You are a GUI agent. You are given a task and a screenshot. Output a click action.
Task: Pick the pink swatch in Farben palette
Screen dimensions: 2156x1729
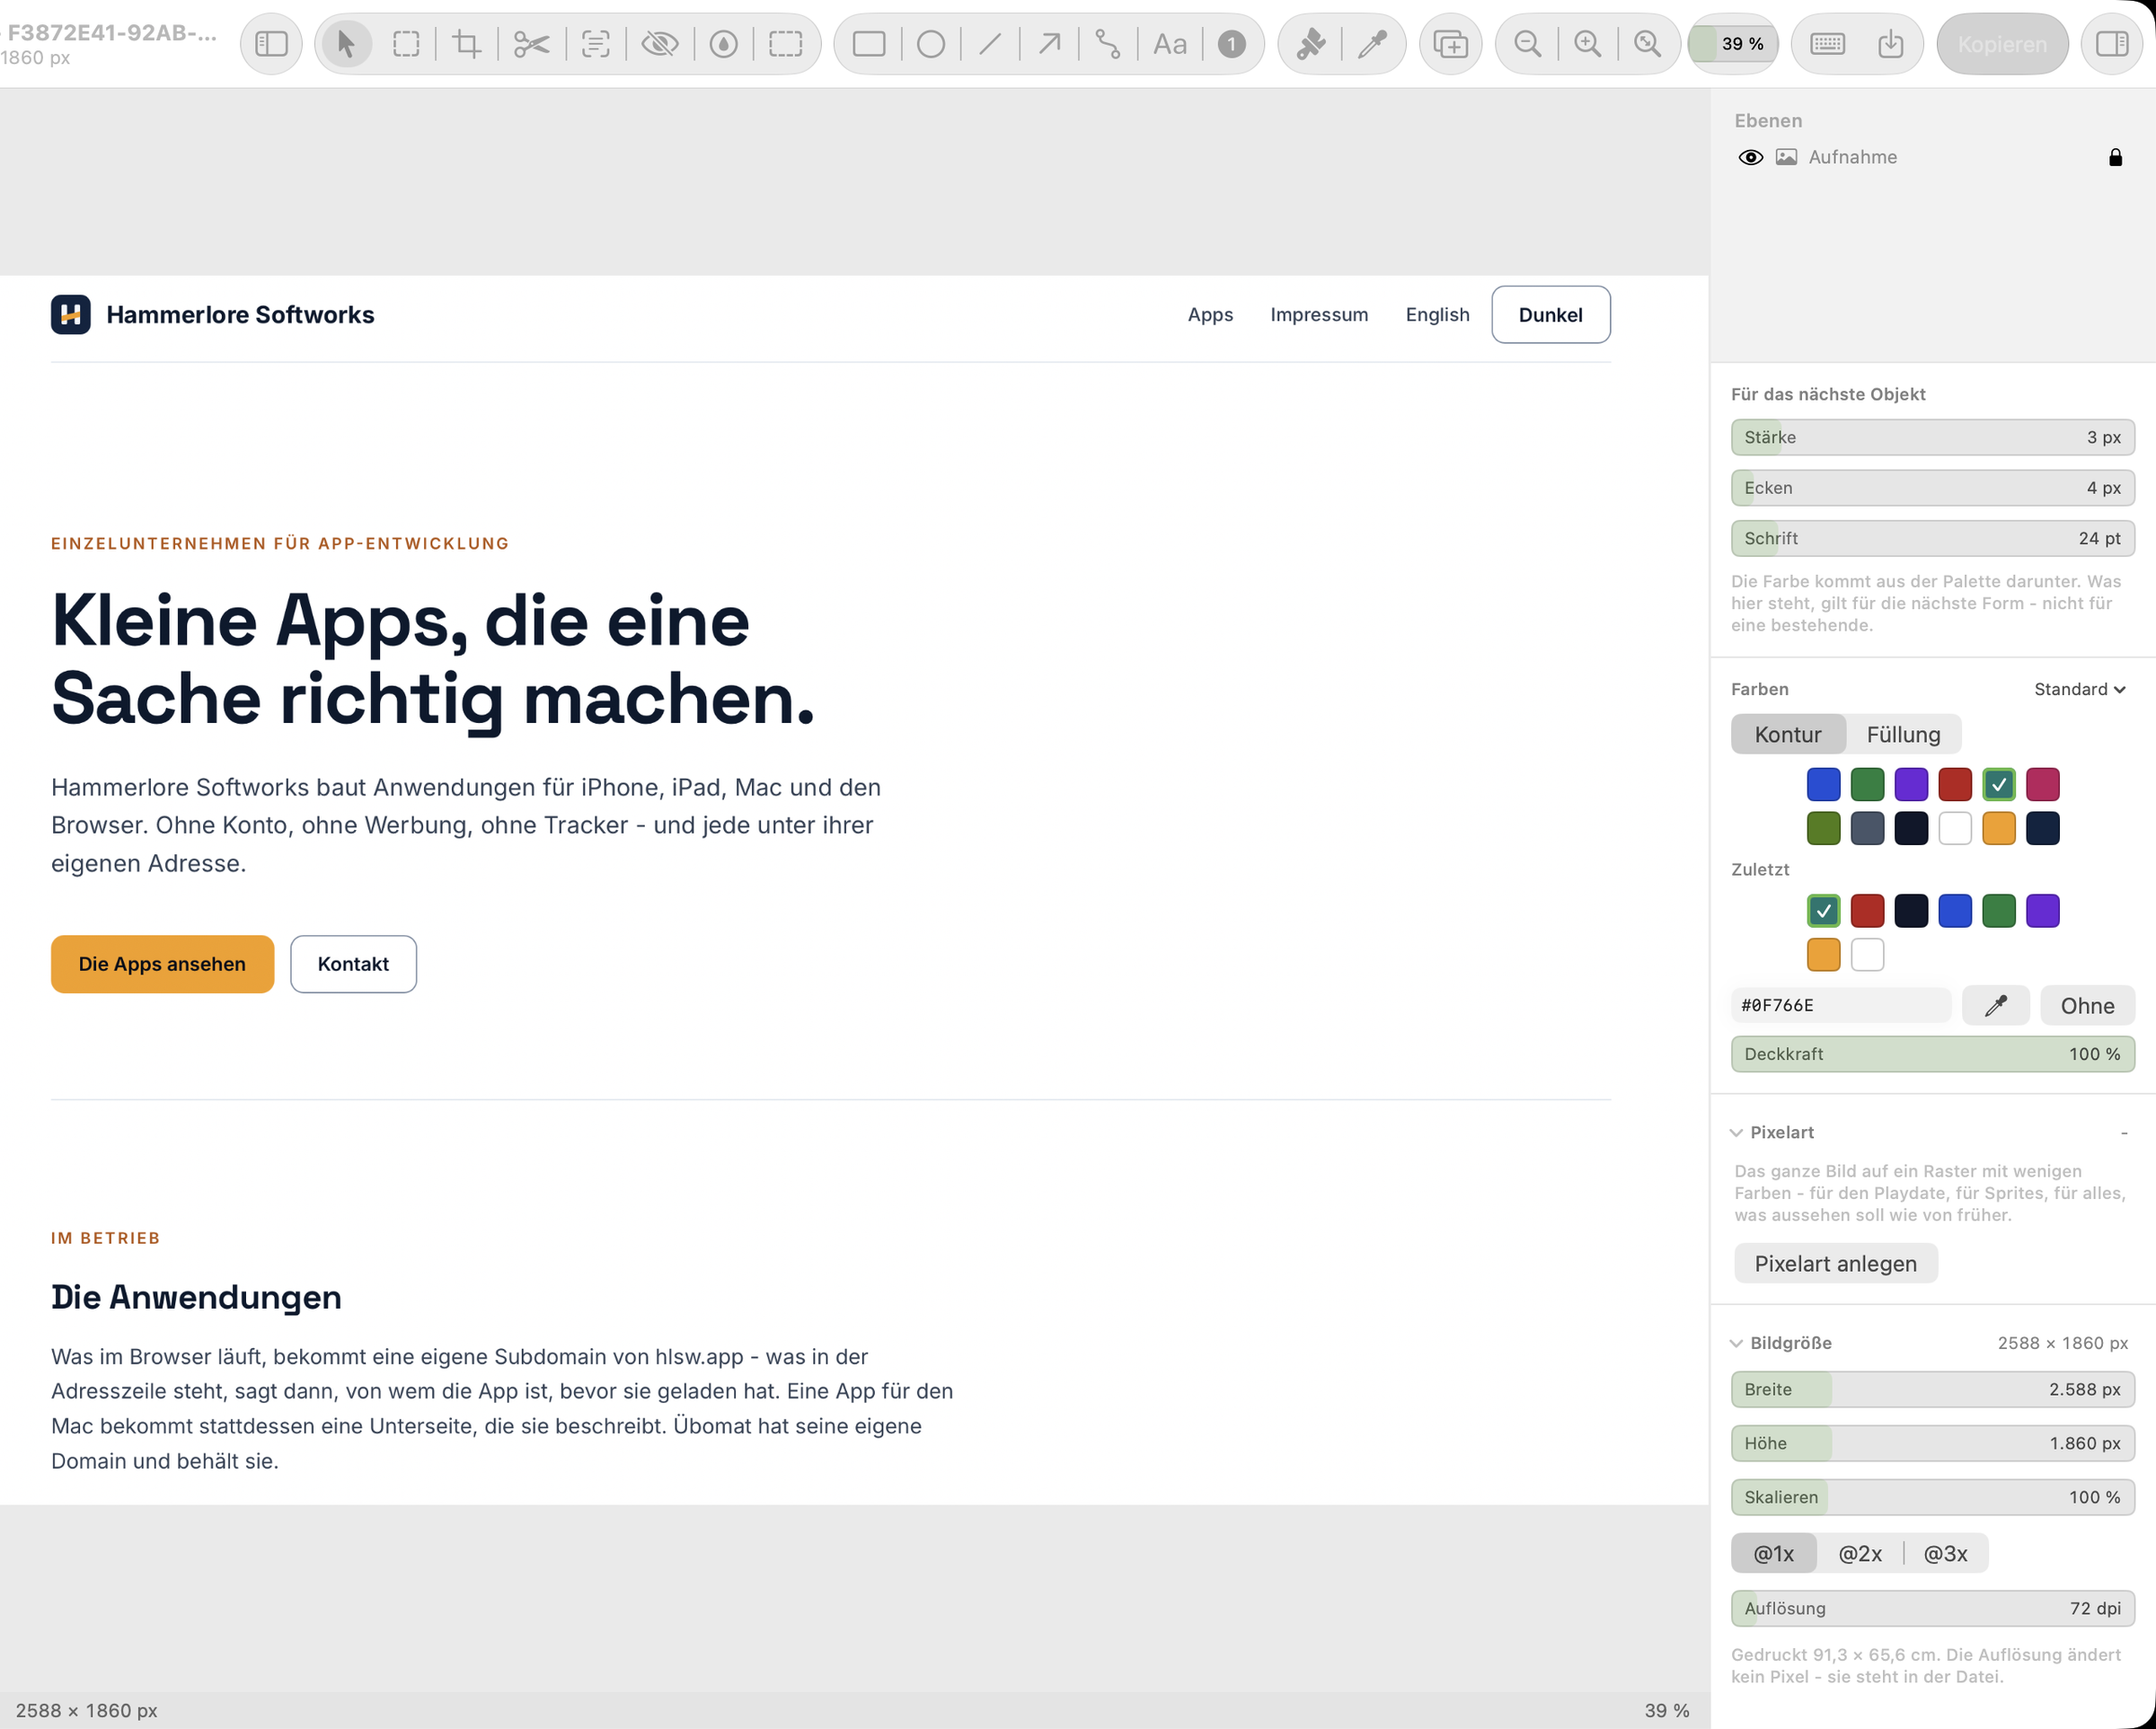coord(2042,784)
